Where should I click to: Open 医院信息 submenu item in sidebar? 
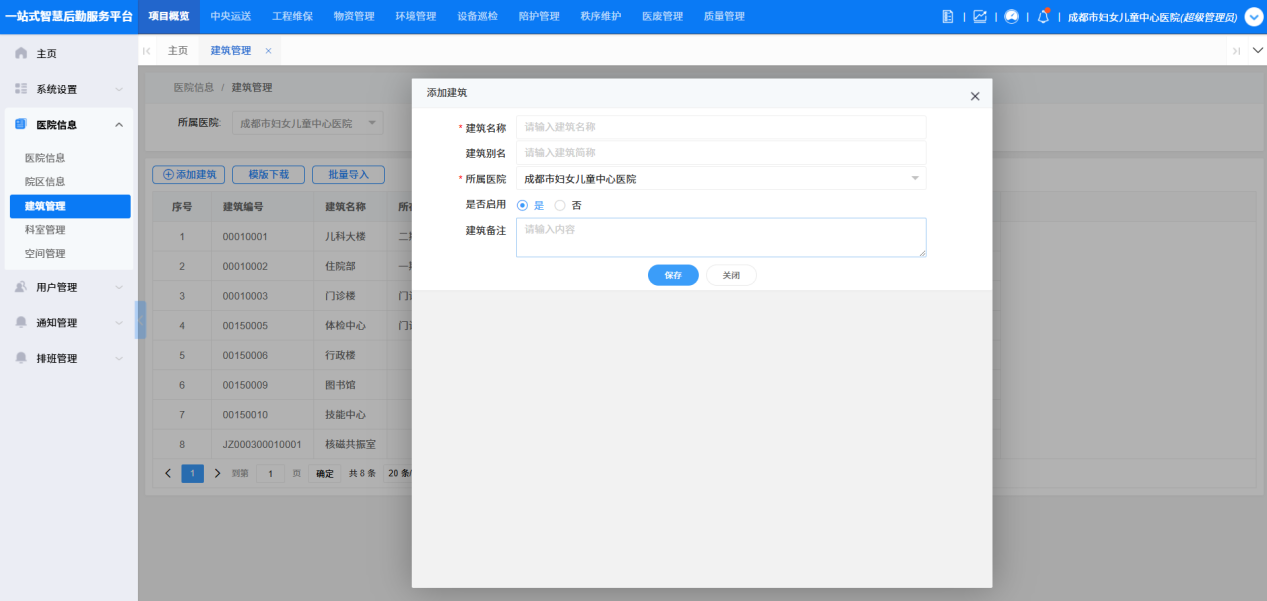[x=45, y=158]
